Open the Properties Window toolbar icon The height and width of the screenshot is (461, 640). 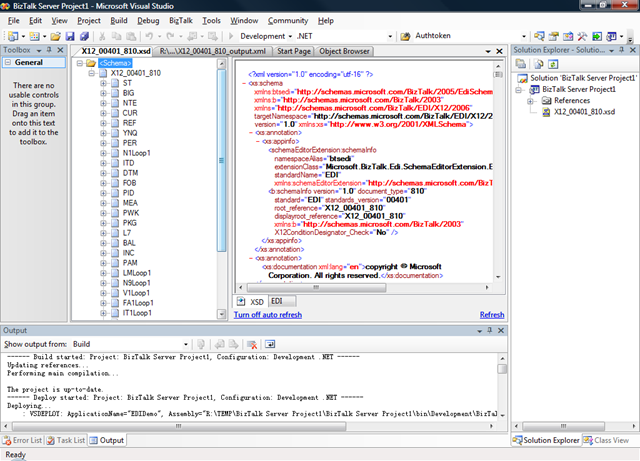[553, 36]
